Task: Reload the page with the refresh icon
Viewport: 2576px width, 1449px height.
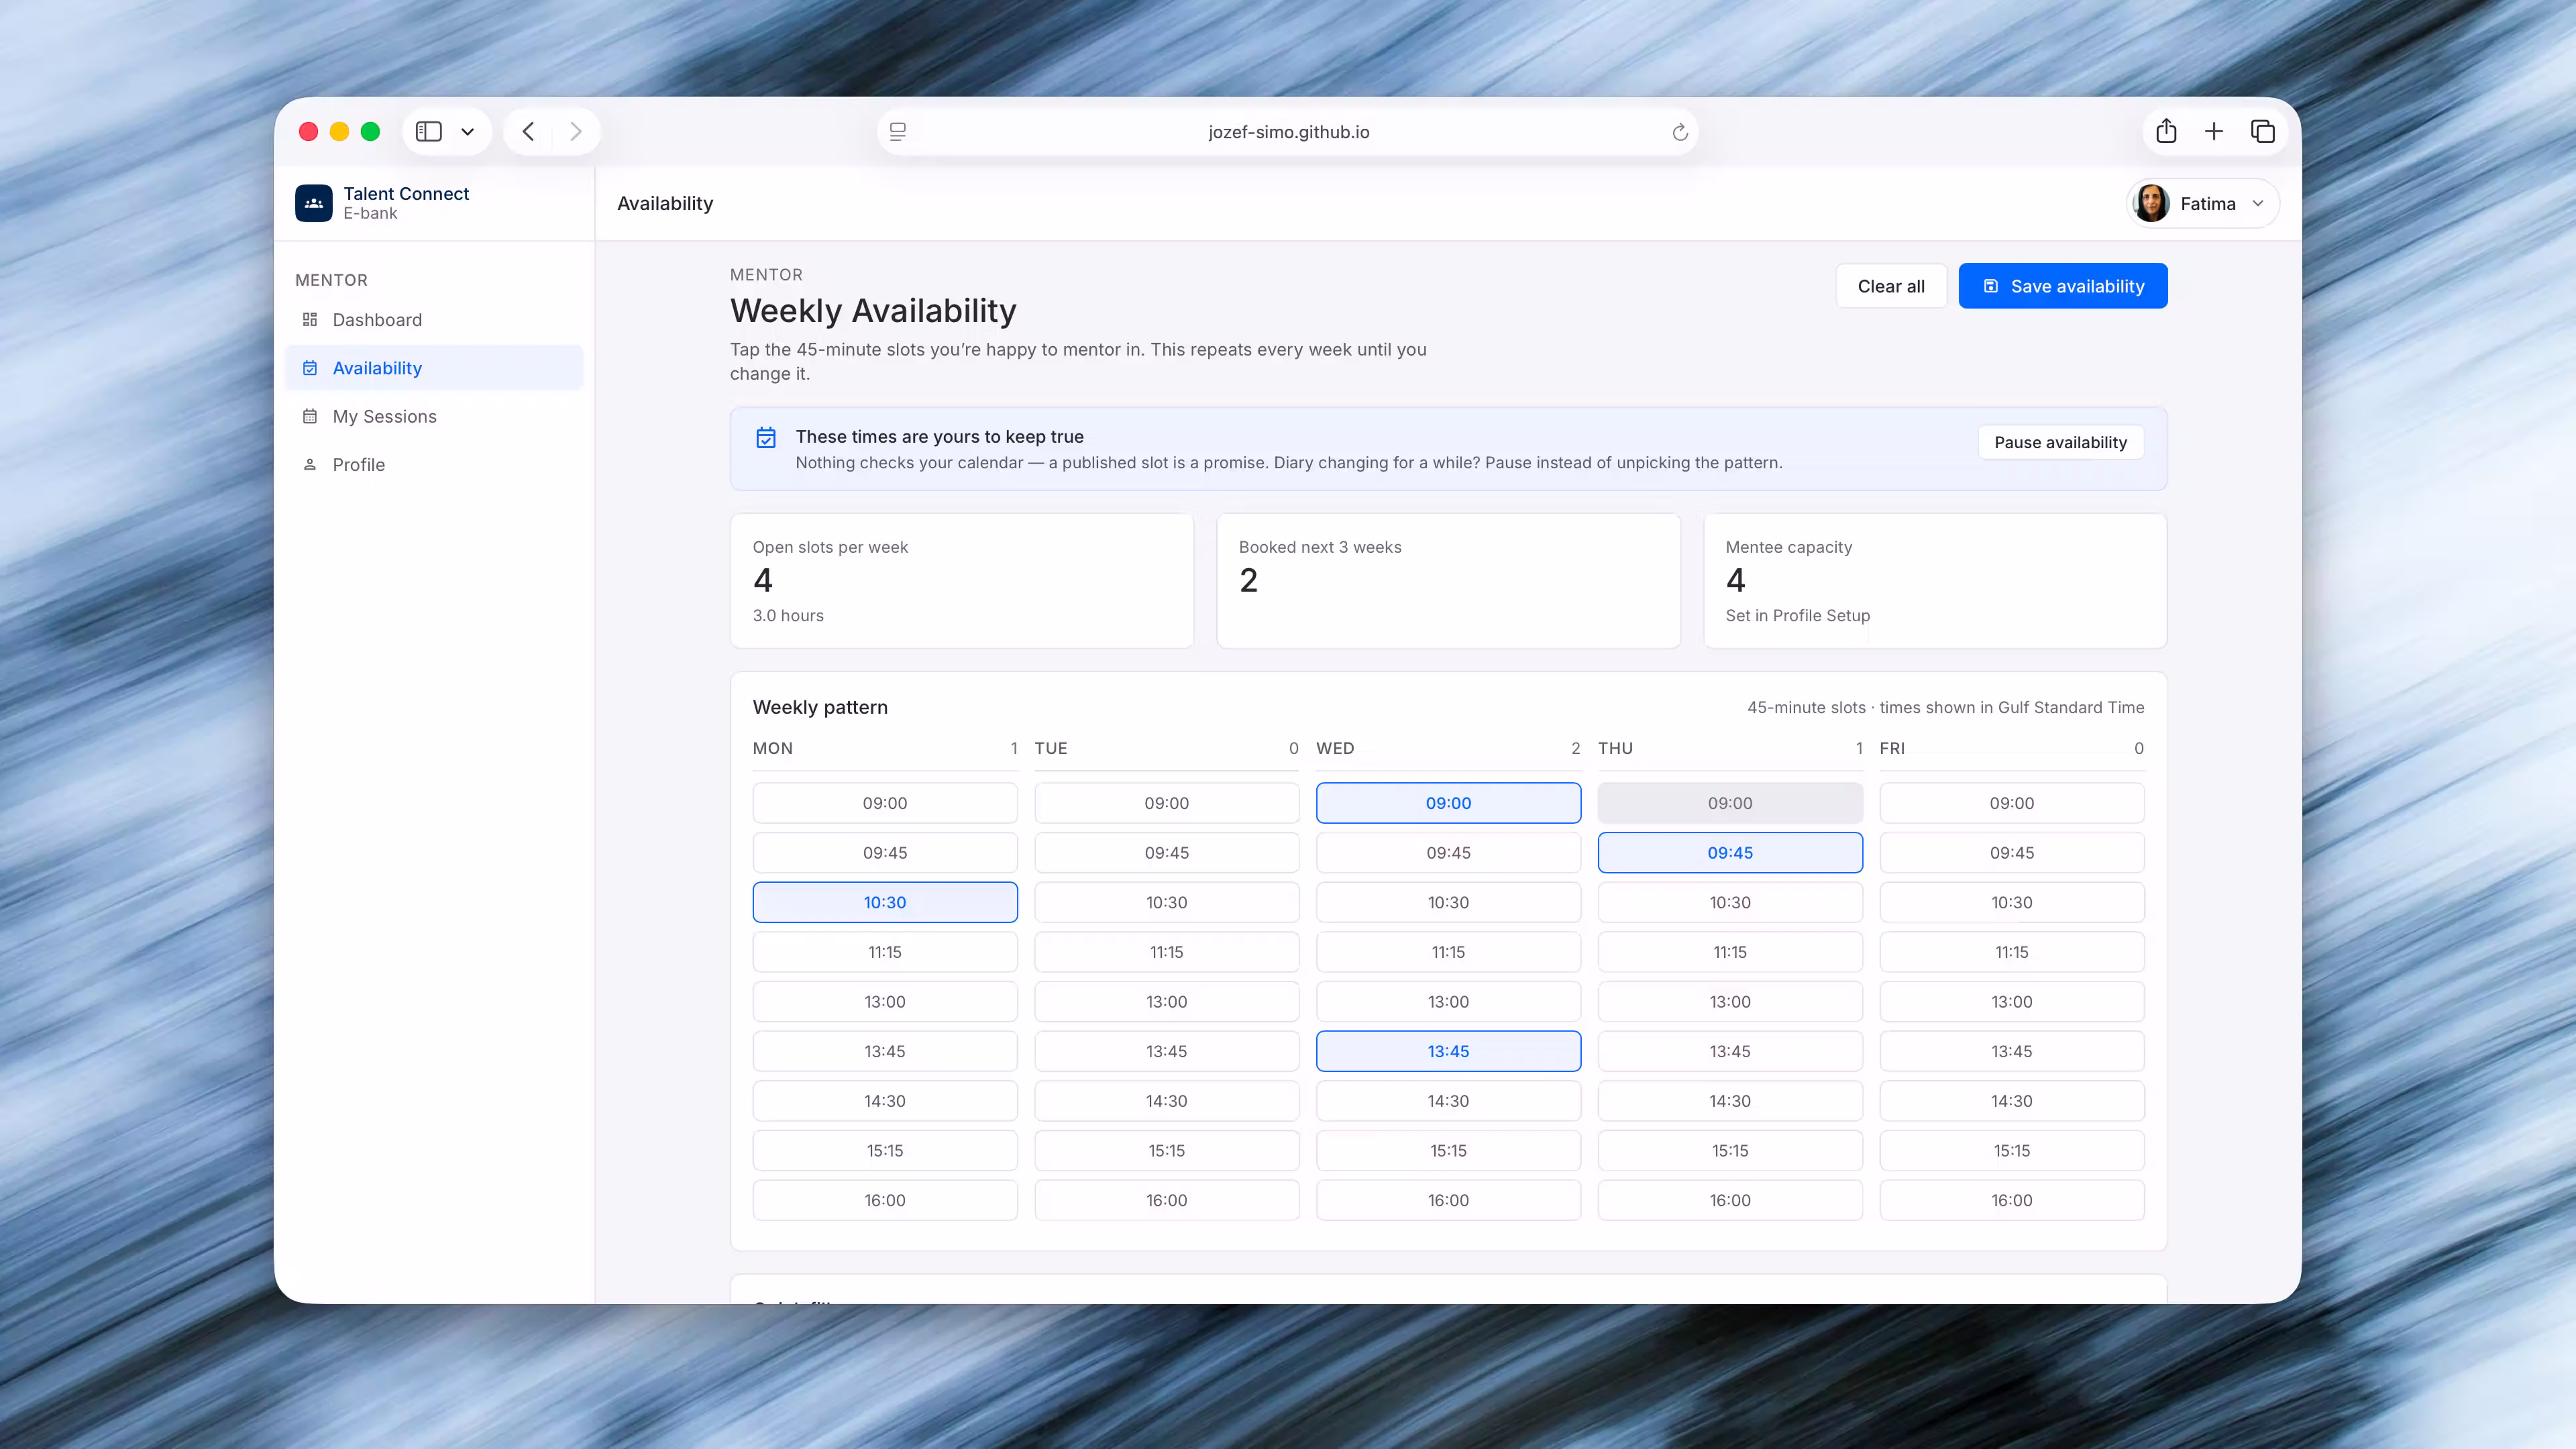Action: point(1680,132)
